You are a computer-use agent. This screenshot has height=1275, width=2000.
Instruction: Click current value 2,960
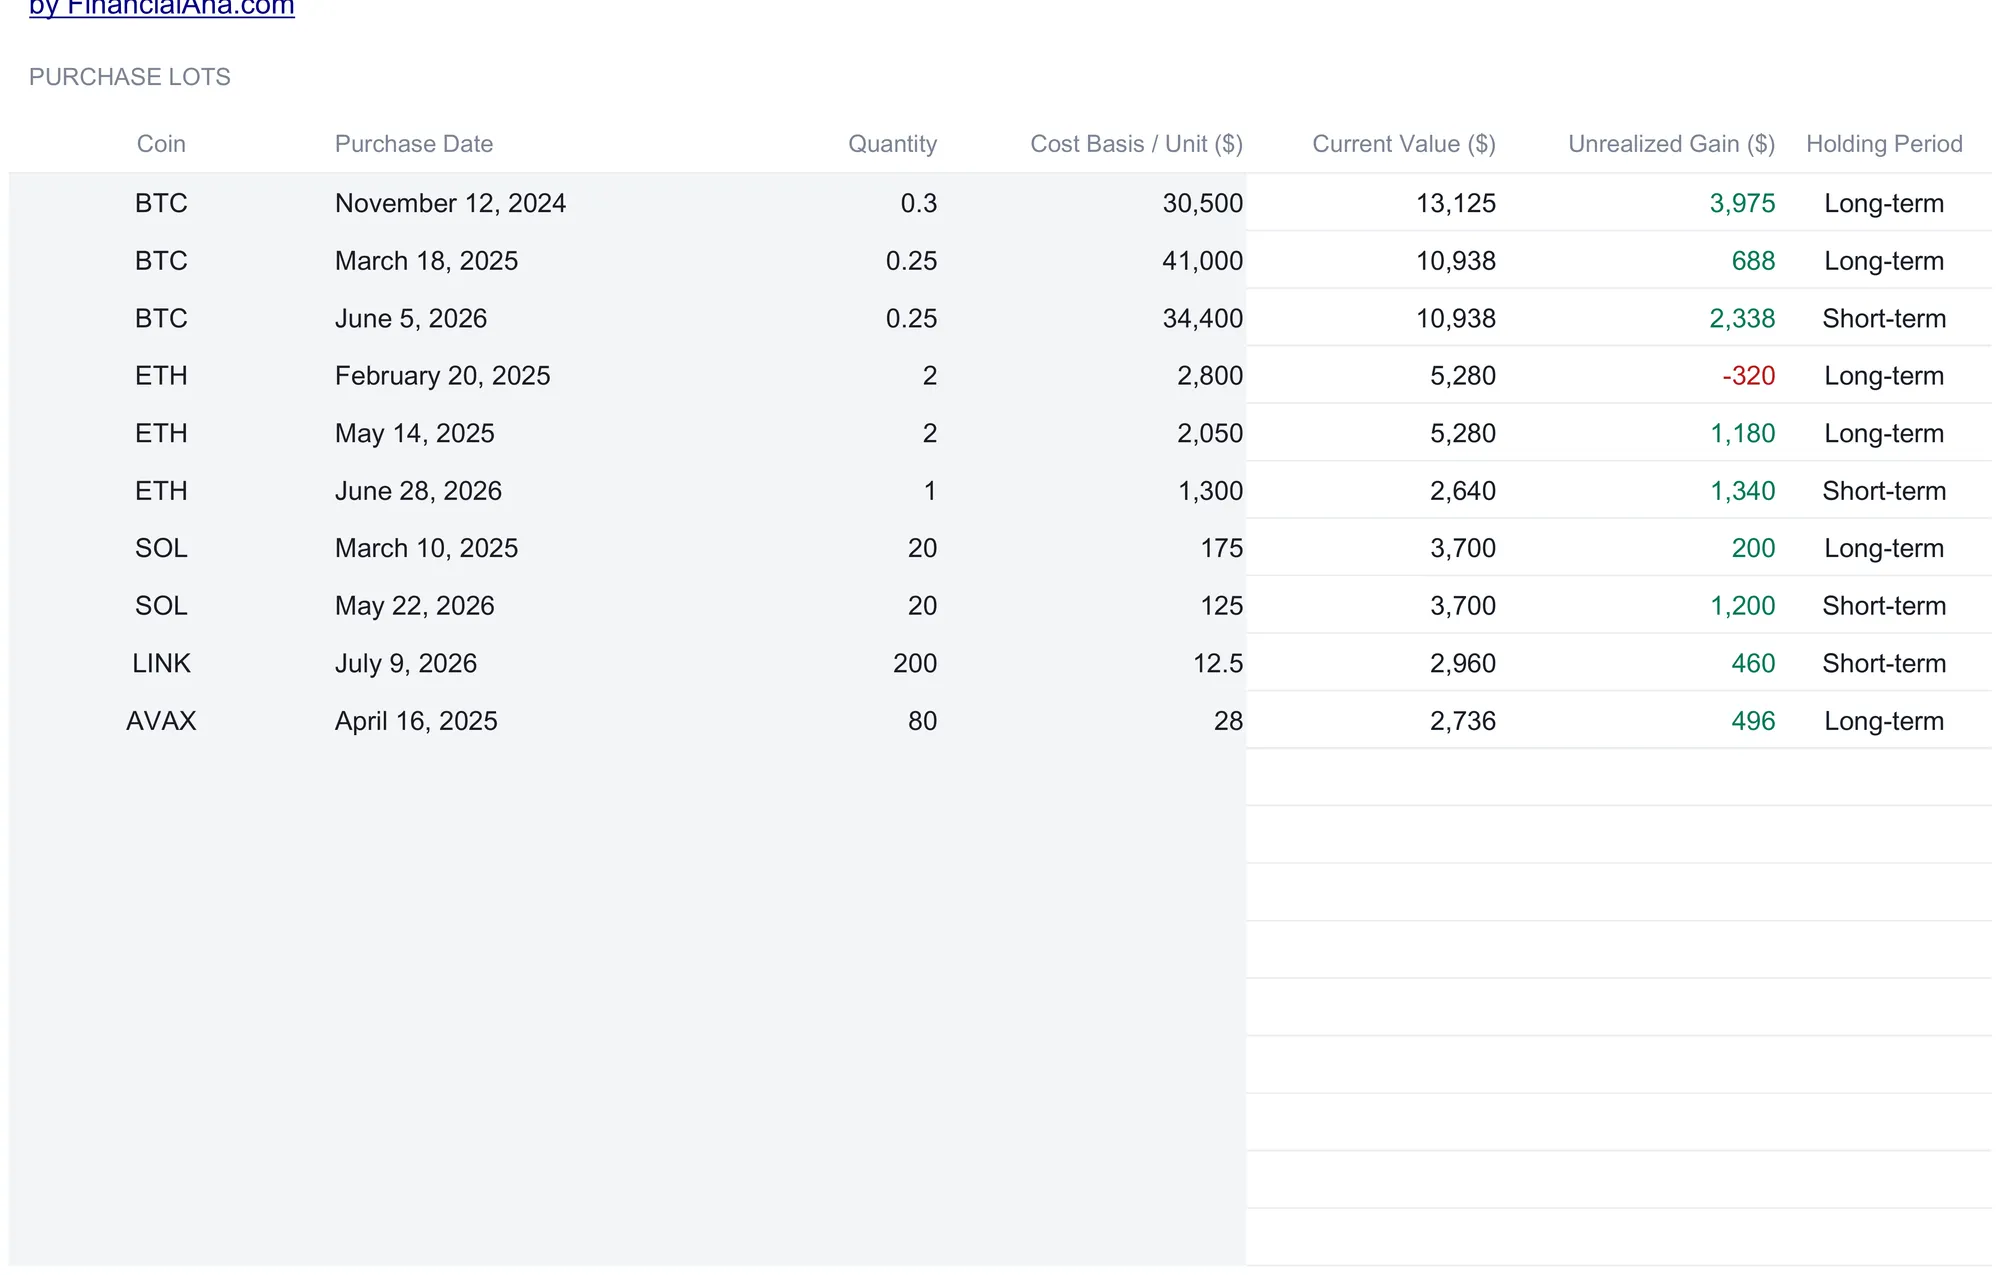[x=1463, y=663]
